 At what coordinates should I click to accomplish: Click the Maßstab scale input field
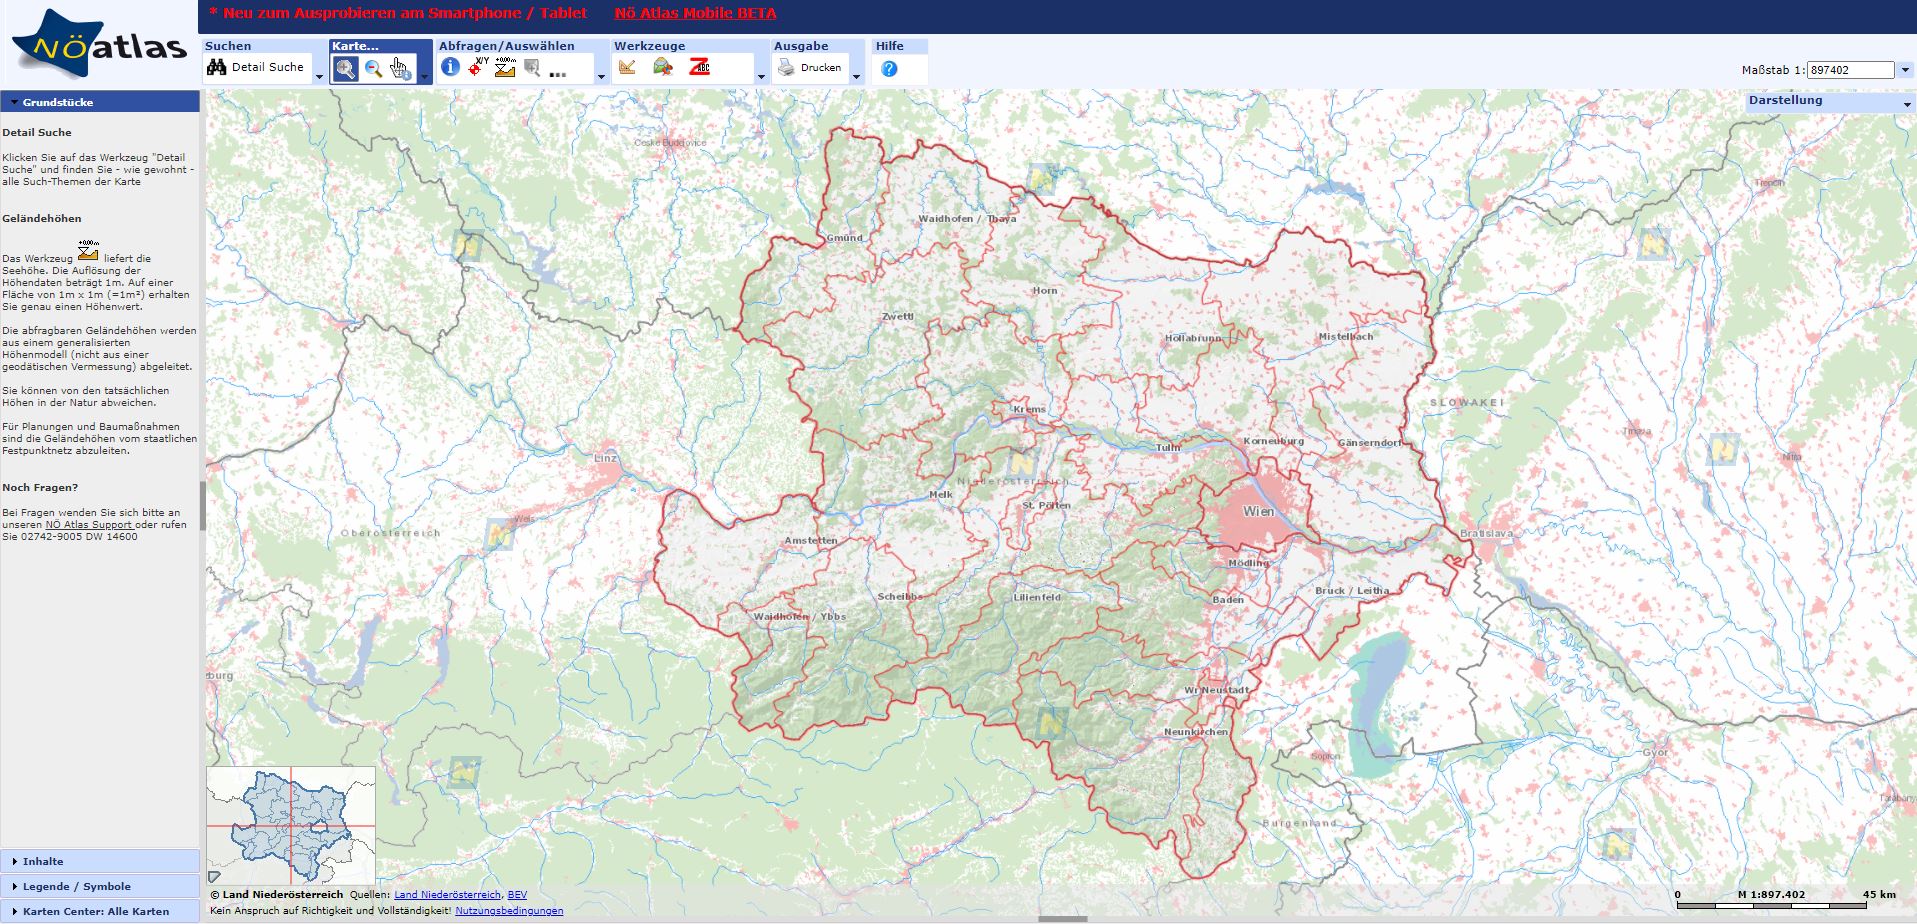pos(1850,70)
